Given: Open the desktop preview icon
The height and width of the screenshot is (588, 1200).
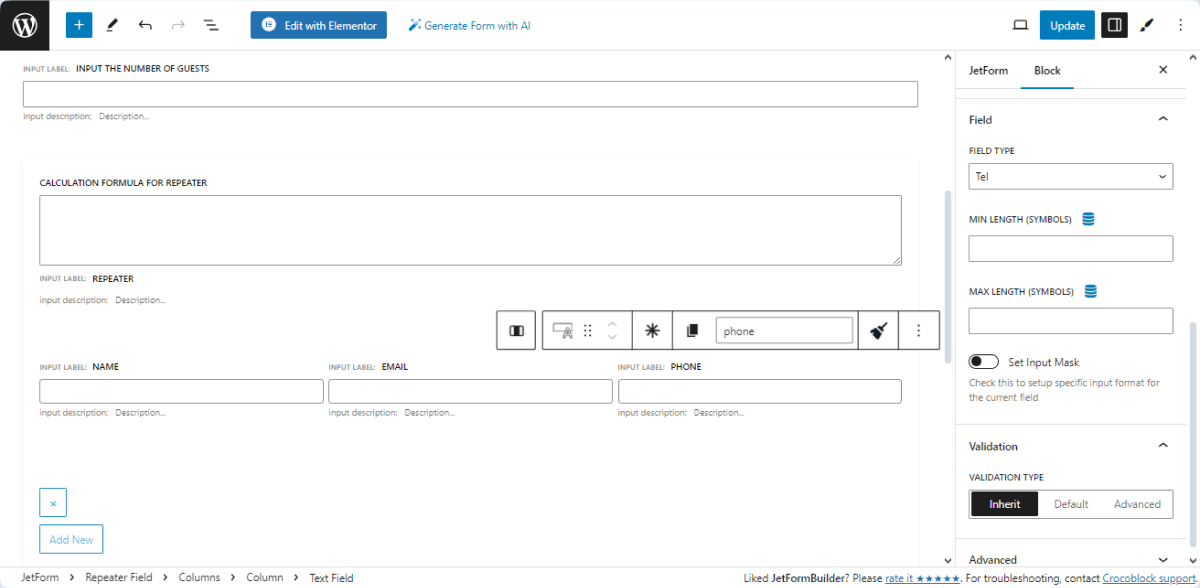Looking at the screenshot, I should point(1020,24).
